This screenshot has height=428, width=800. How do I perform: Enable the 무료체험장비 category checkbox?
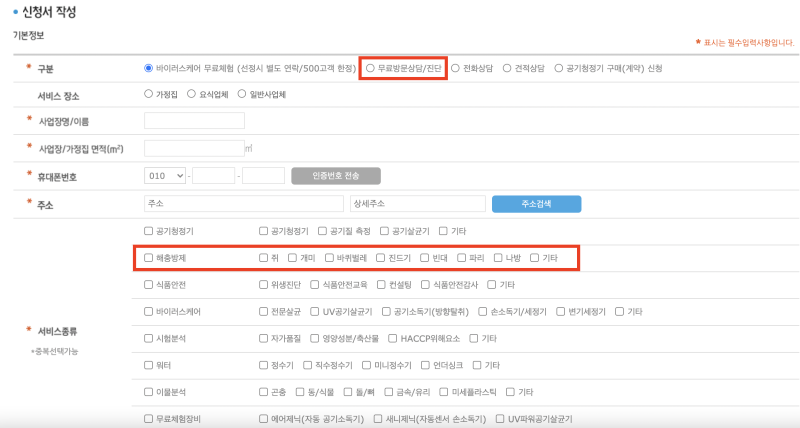pos(148,419)
